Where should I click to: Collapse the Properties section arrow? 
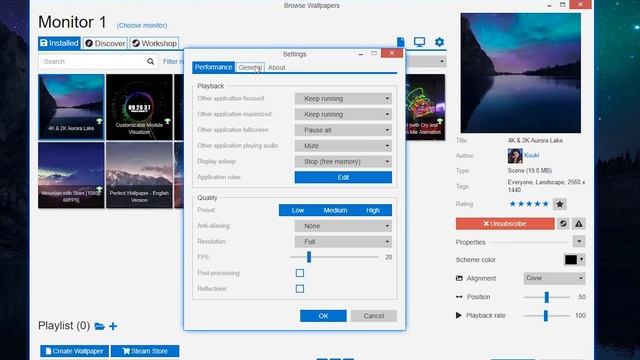(579, 242)
